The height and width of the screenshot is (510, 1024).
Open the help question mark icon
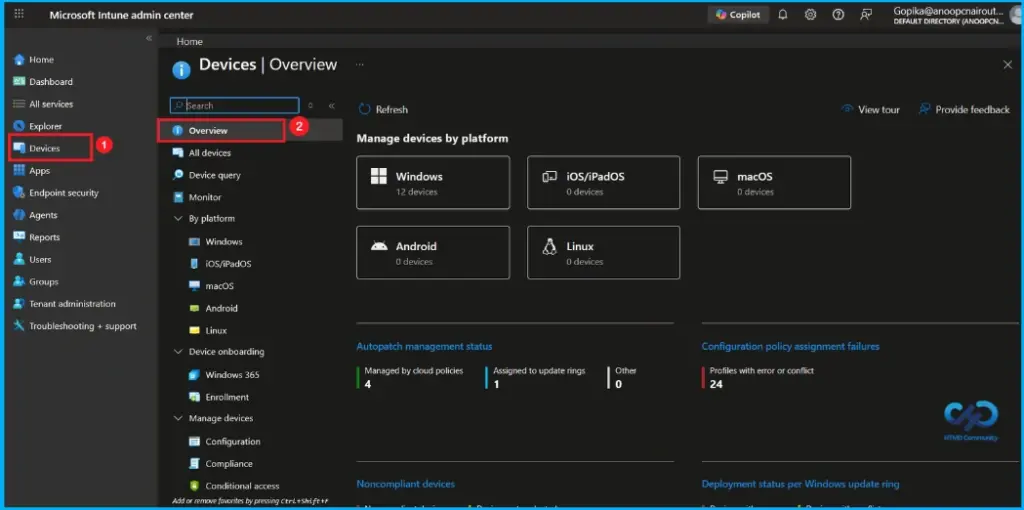pos(838,14)
